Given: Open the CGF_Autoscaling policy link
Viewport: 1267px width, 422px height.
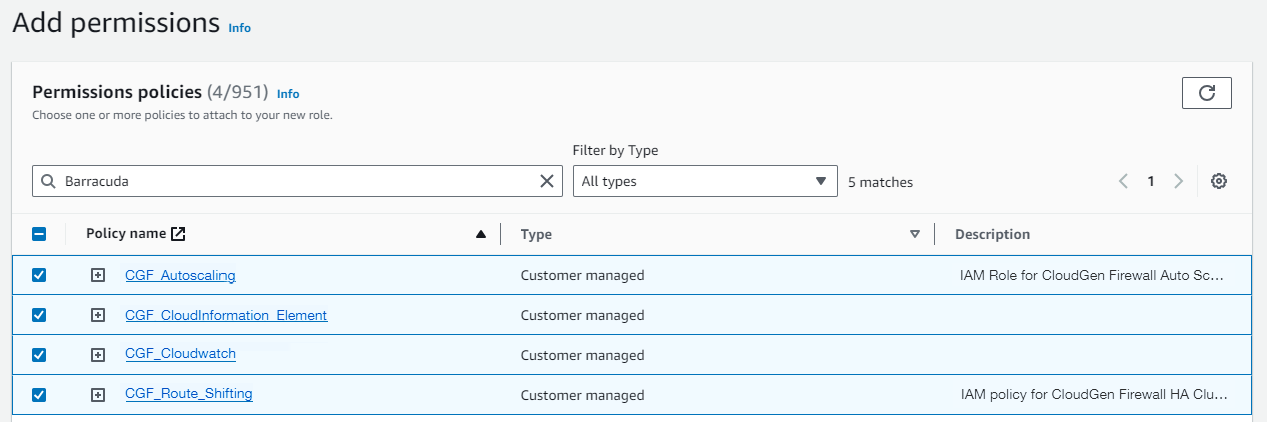Looking at the screenshot, I should click(180, 275).
